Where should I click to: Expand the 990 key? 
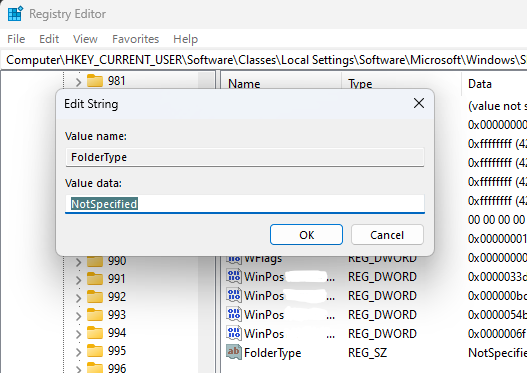pos(78,262)
